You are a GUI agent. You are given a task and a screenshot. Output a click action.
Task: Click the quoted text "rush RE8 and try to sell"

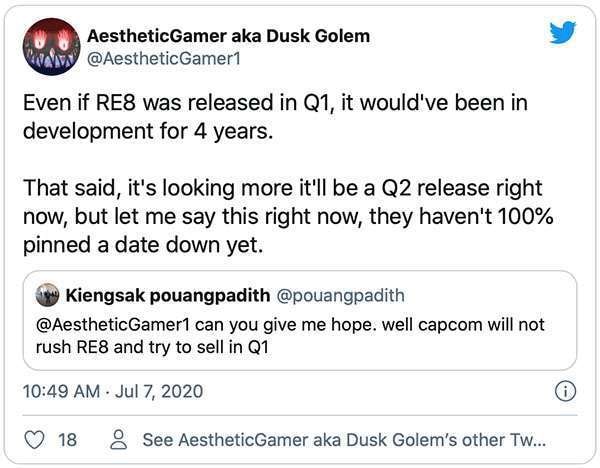point(150,346)
